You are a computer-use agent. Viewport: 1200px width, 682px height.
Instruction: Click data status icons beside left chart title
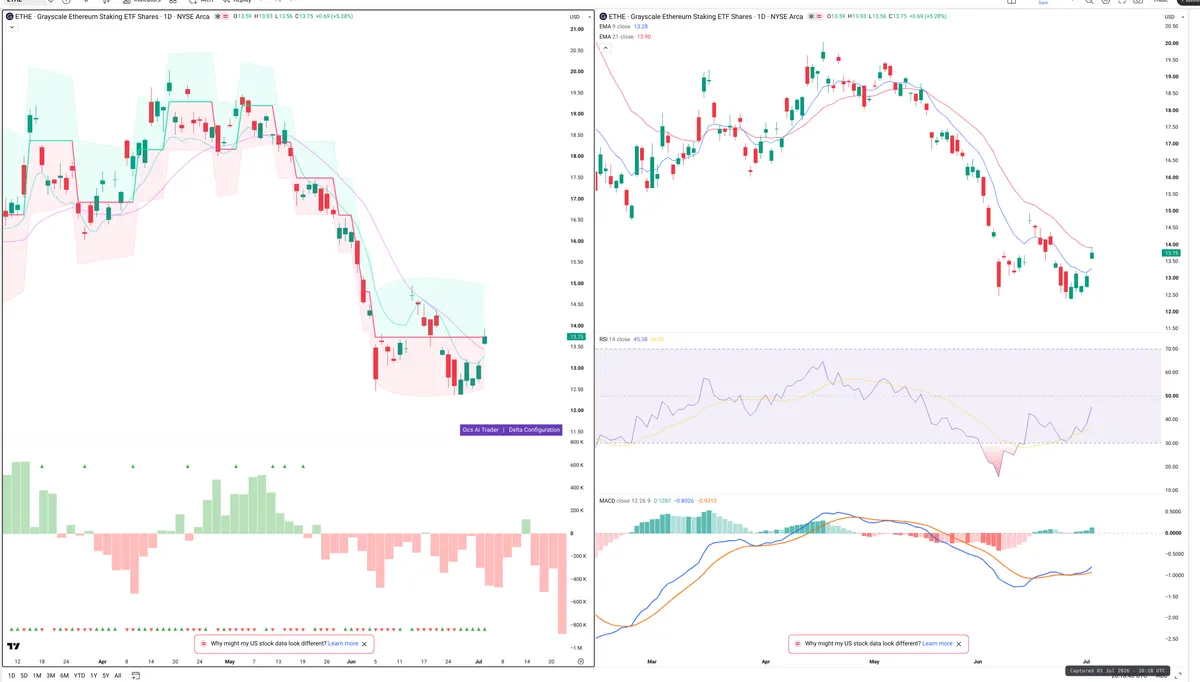220,17
